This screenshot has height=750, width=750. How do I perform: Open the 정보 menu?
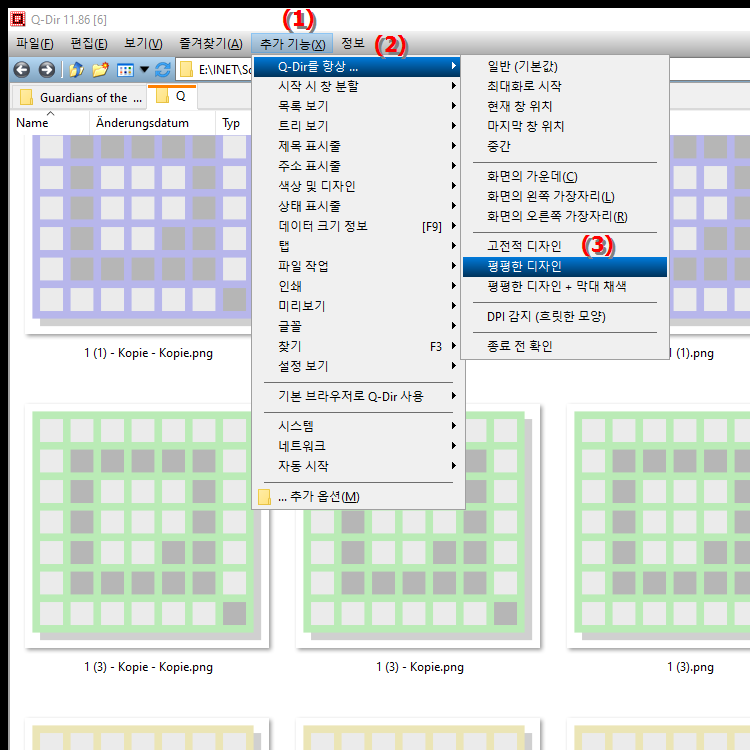[x=353, y=44]
